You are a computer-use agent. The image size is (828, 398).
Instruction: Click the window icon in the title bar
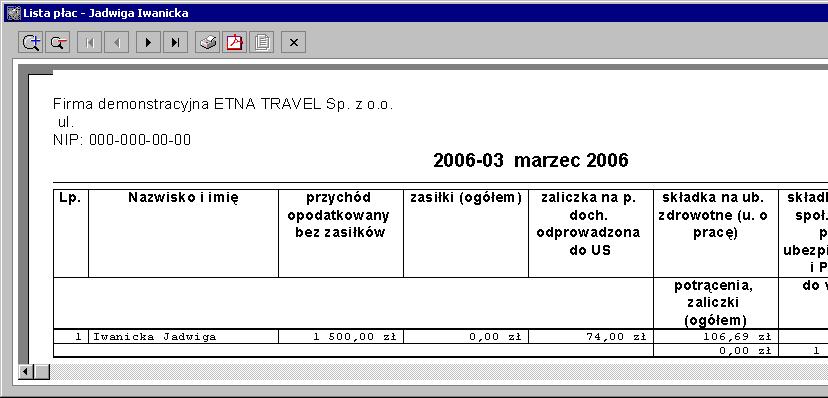click(13, 13)
